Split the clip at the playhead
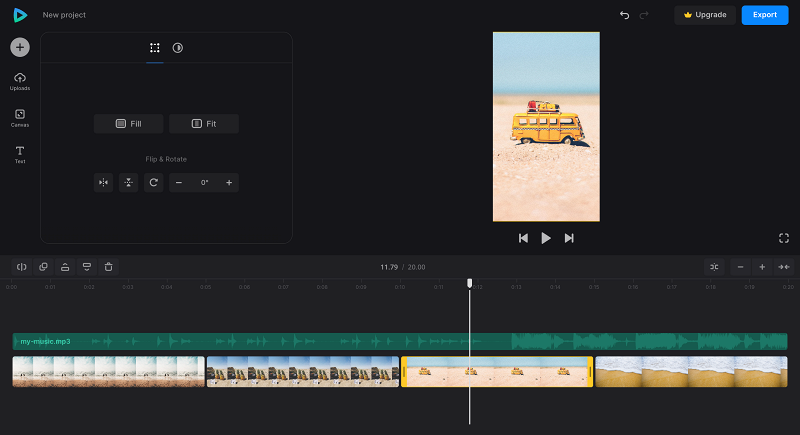This screenshot has height=435, width=800. tap(21, 267)
